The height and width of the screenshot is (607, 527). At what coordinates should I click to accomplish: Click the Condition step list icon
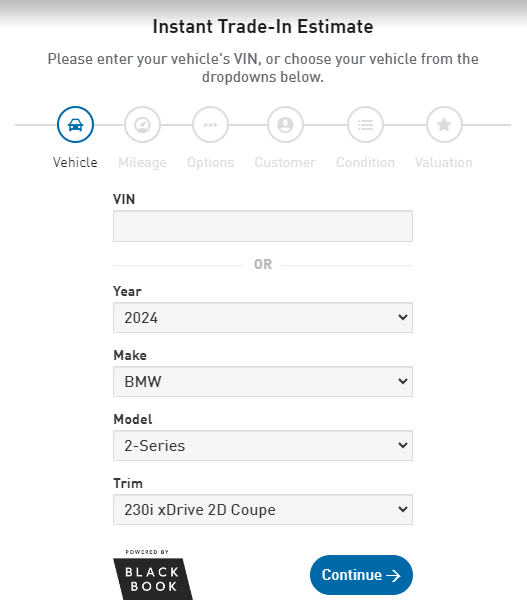point(366,125)
